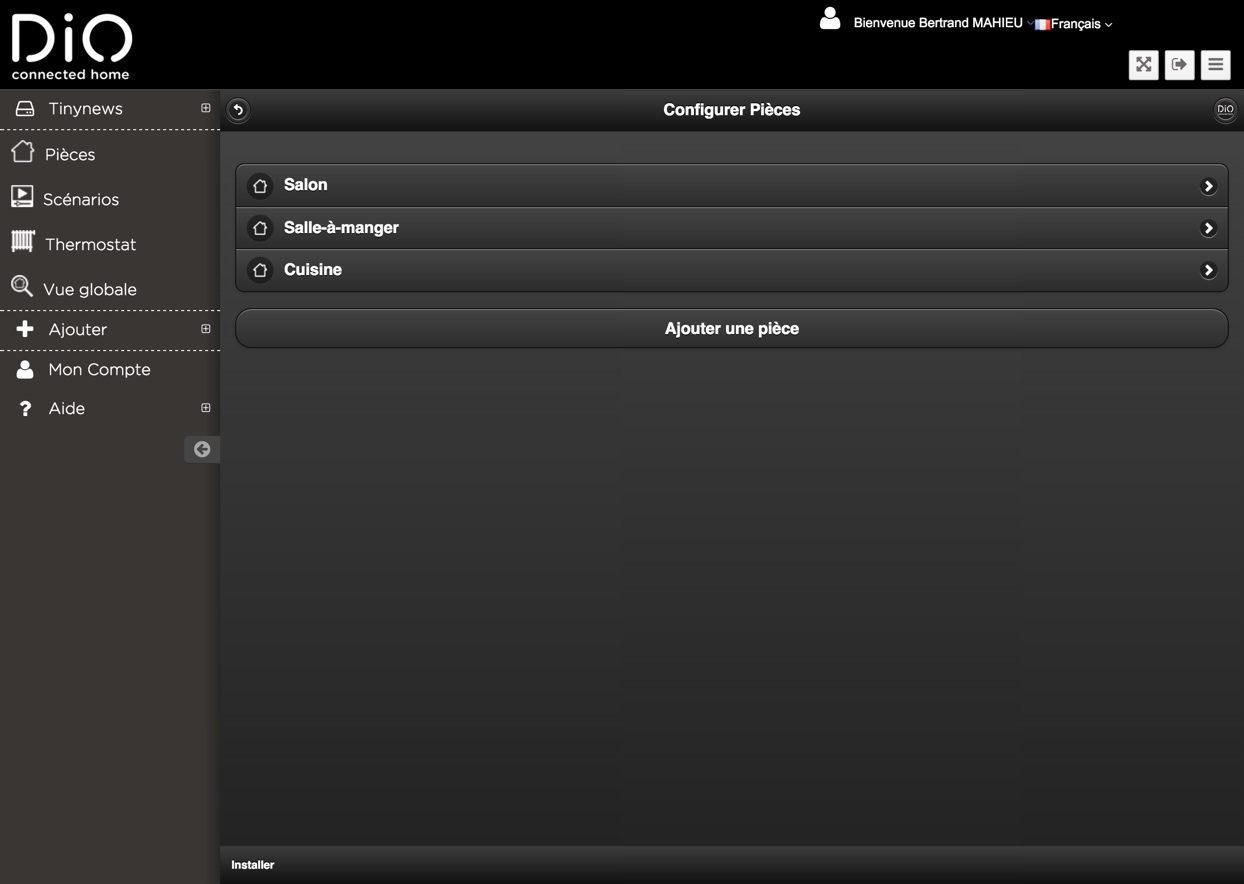The image size is (1244, 884).
Task: Click the Installer link in footer
Action: point(253,865)
